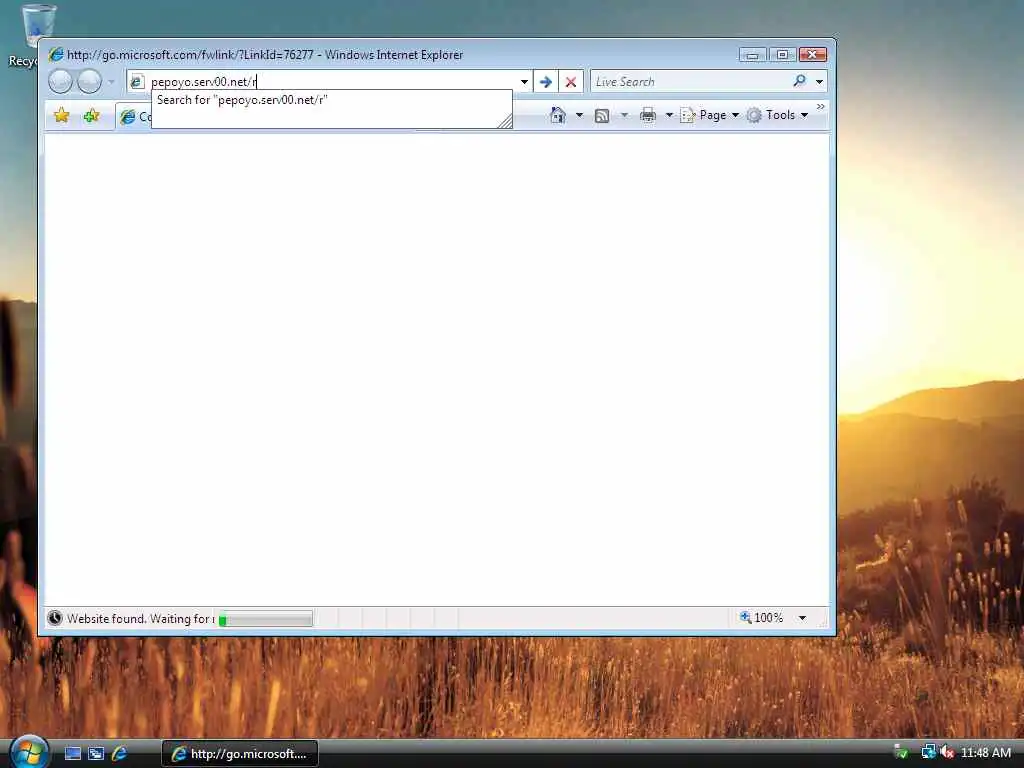Screen dimensions: 1024x768
Task: Click the Live Search input box
Action: pos(688,82)
